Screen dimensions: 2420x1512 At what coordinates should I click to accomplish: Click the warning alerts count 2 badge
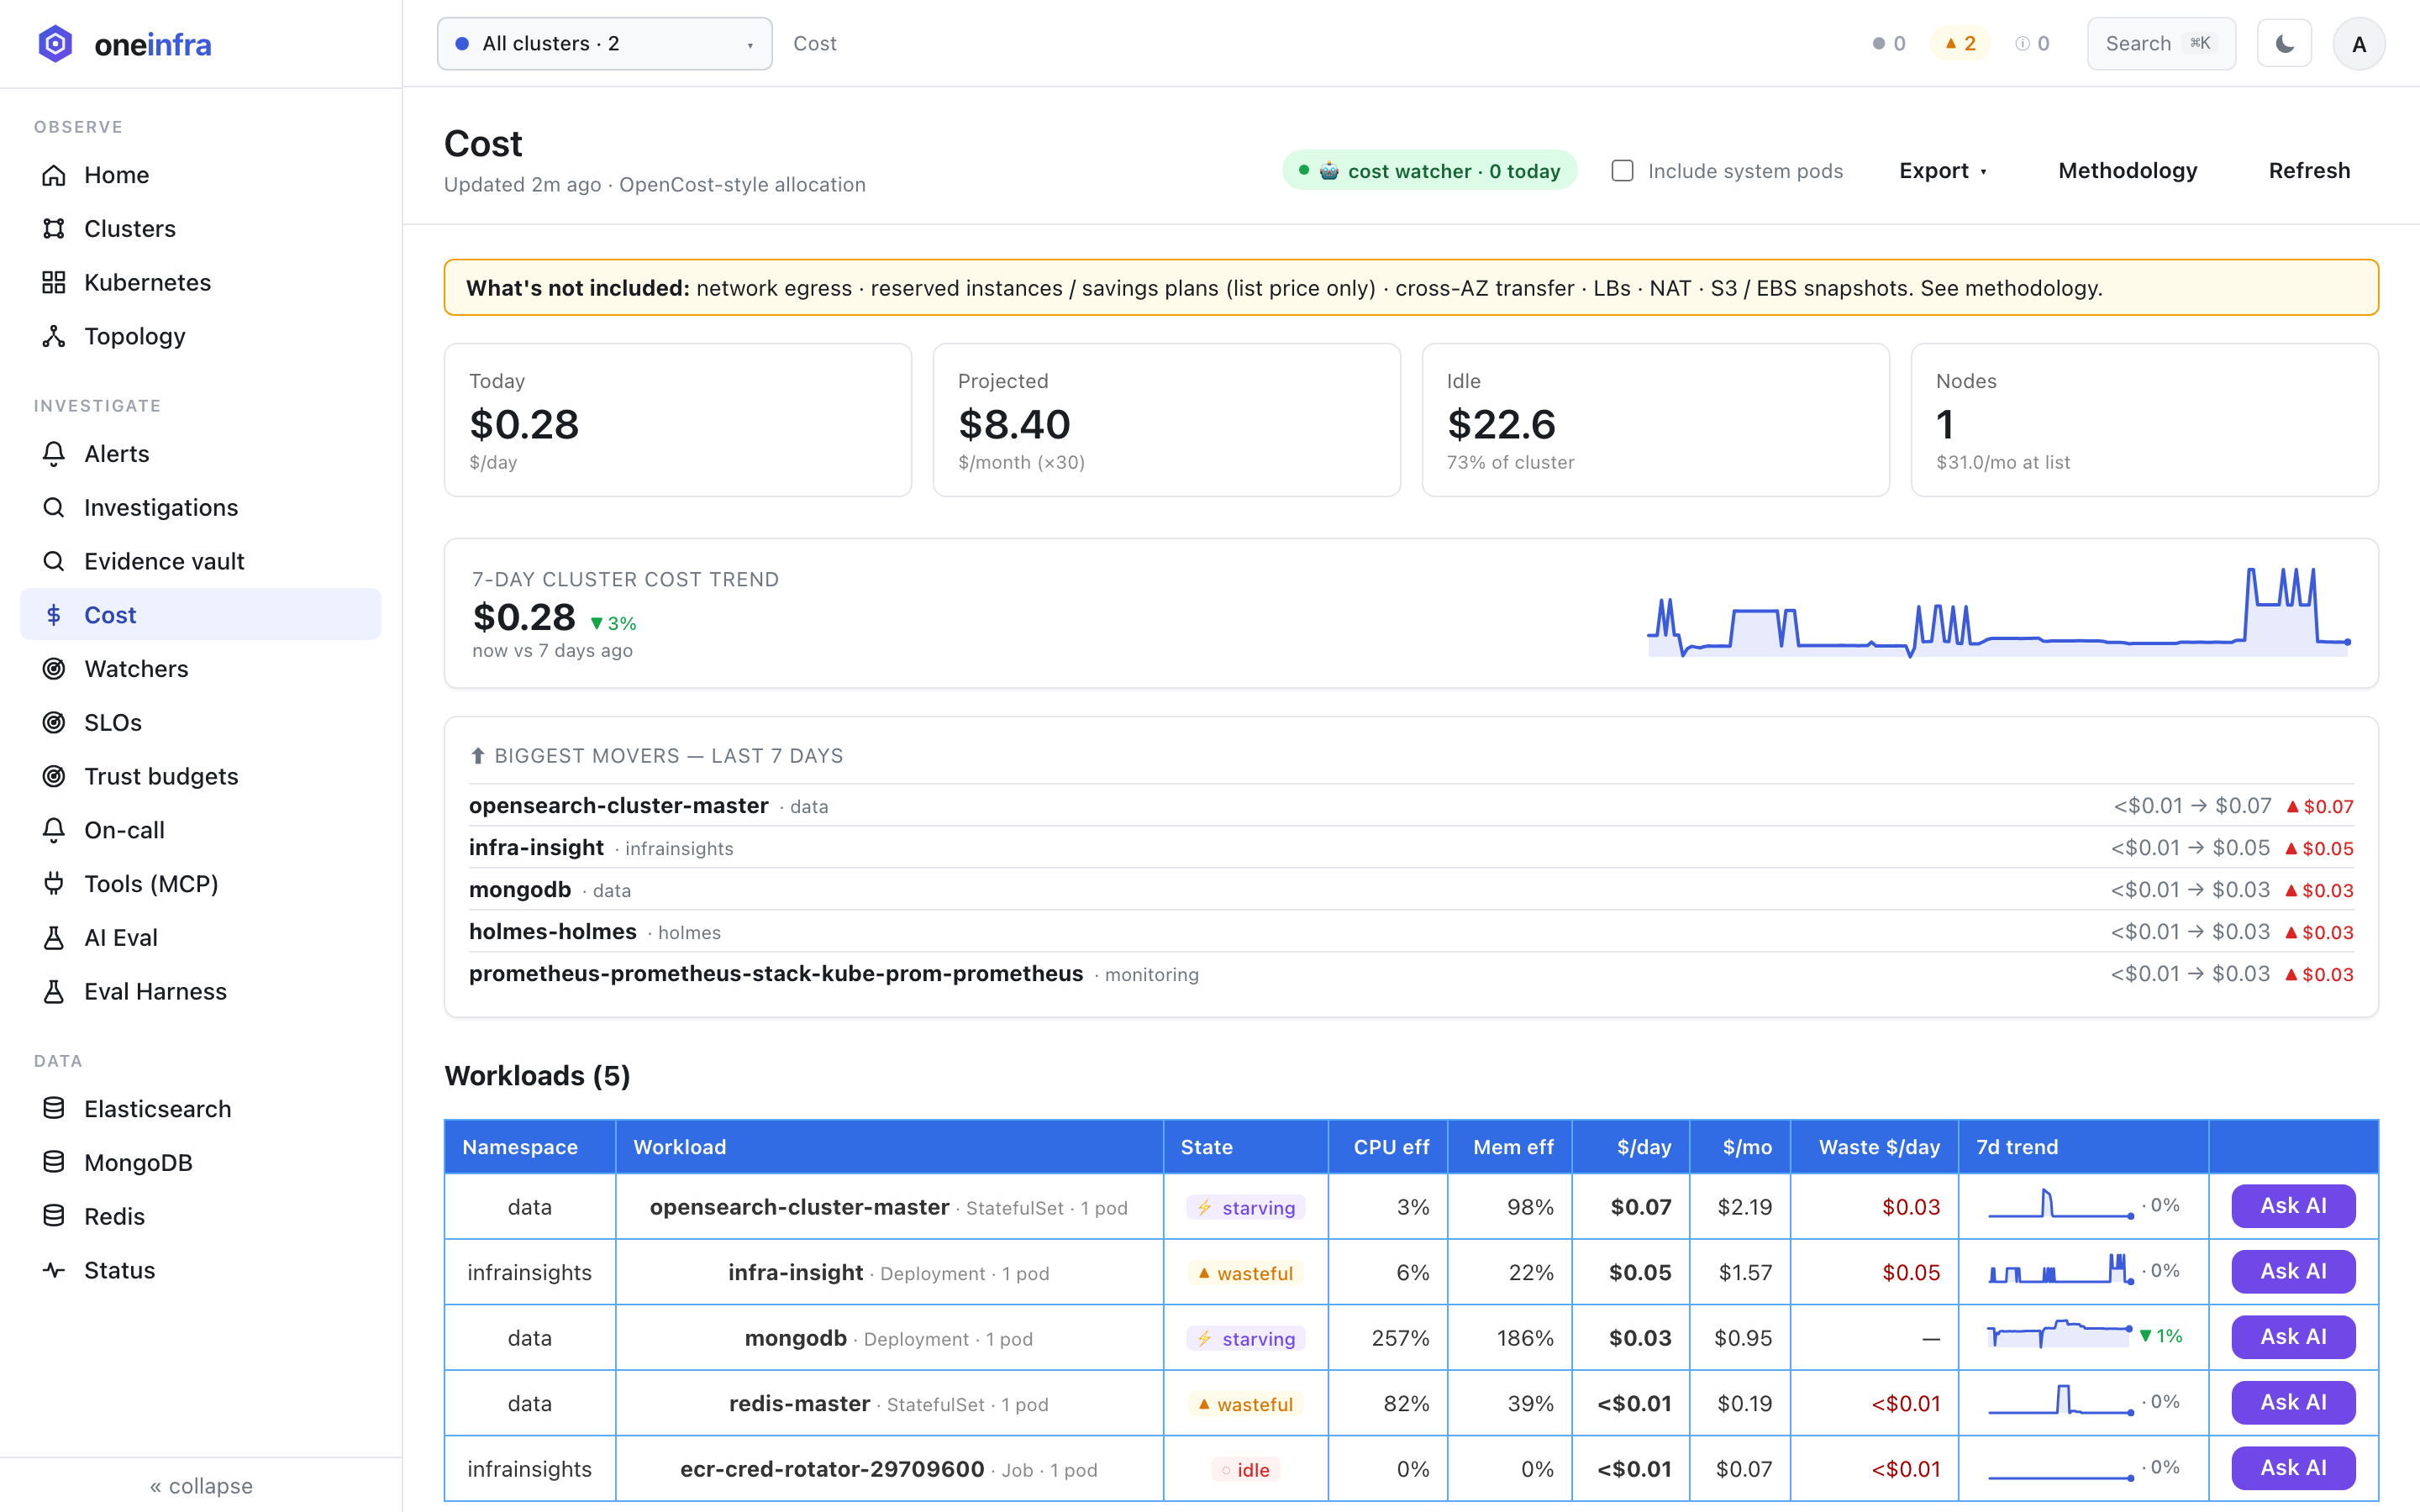1960,44
